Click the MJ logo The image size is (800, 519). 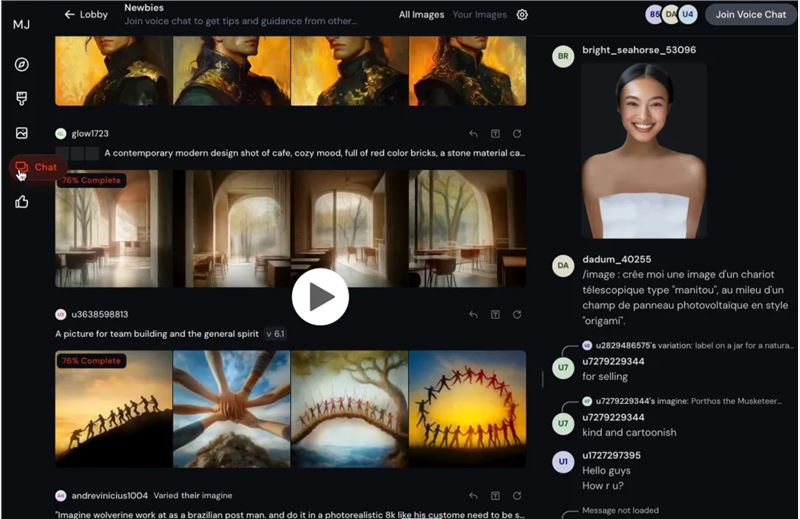[21, 24]
